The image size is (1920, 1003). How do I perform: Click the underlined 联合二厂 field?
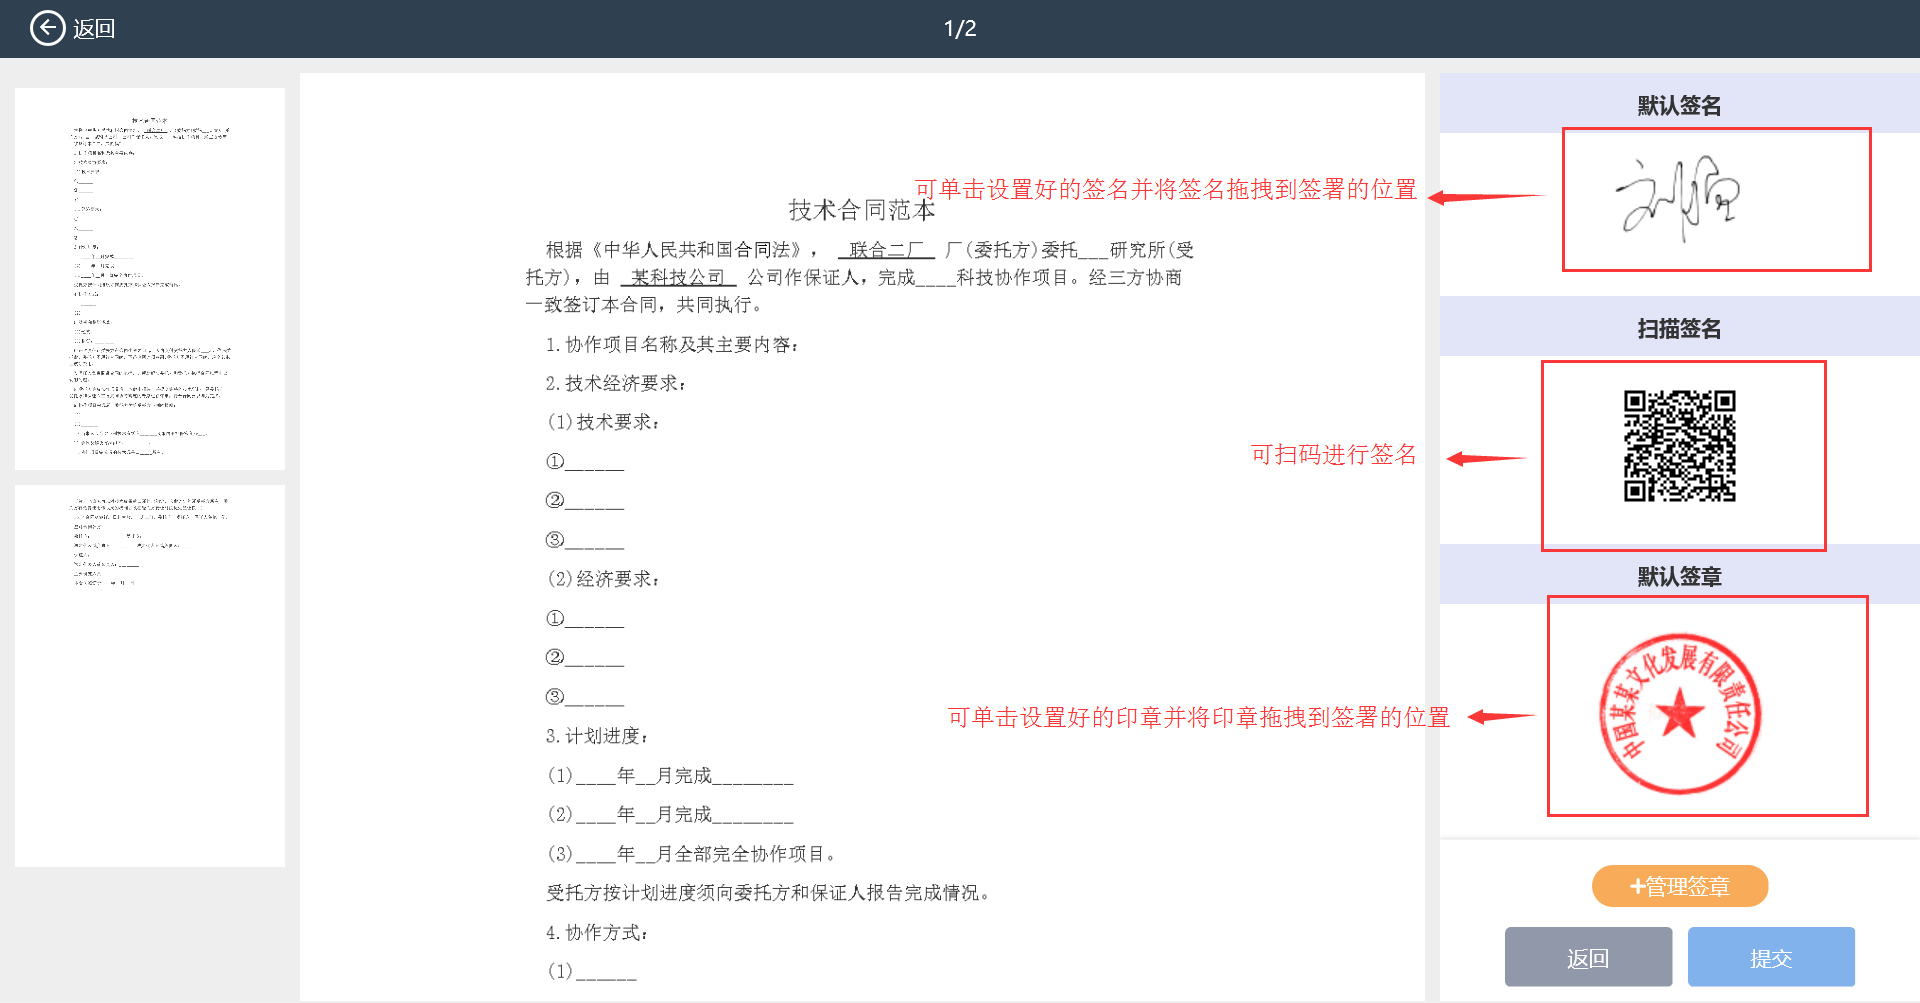886,250
